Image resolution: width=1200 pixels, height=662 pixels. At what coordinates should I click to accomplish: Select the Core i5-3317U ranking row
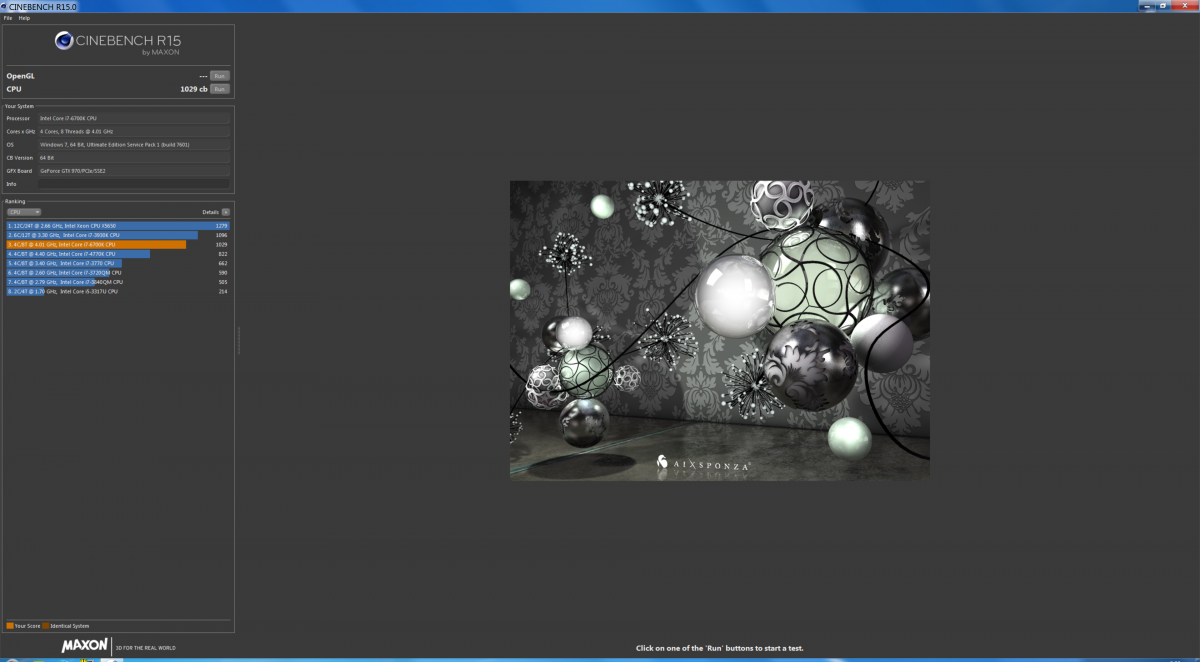pos(118,291)
